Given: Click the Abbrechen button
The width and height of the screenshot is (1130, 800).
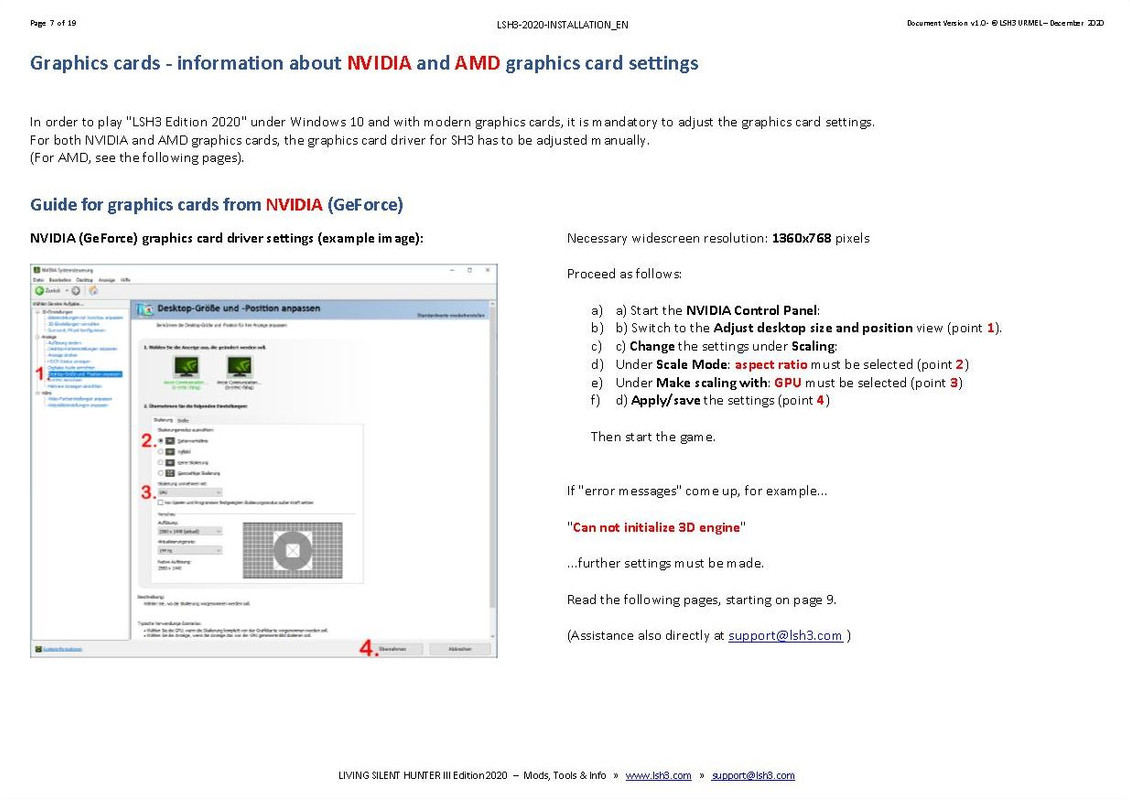Looking at the screenshot, I should 460,649.
